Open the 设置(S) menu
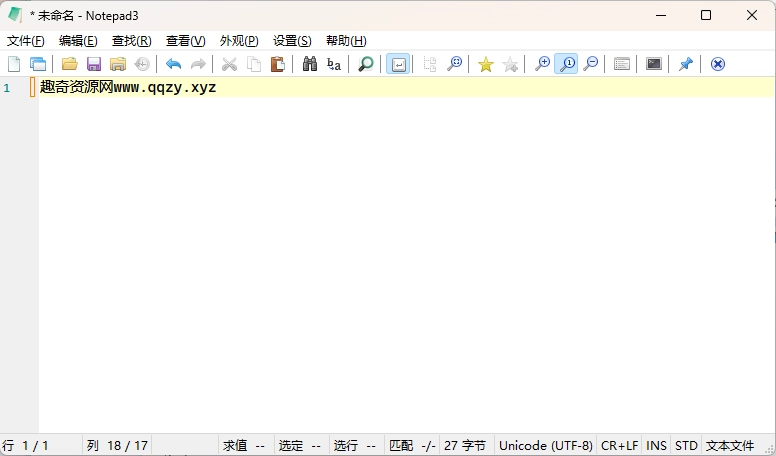 pyautogui.click(x=292, y=41)
